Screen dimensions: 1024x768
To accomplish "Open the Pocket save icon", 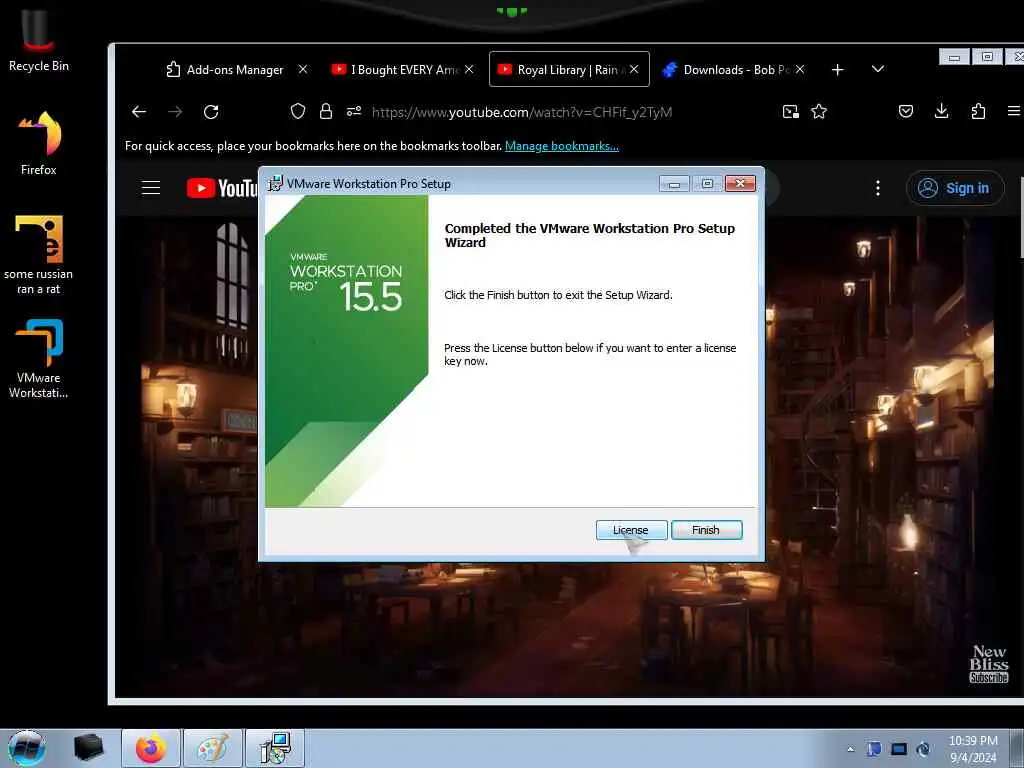I will (906, 112).
